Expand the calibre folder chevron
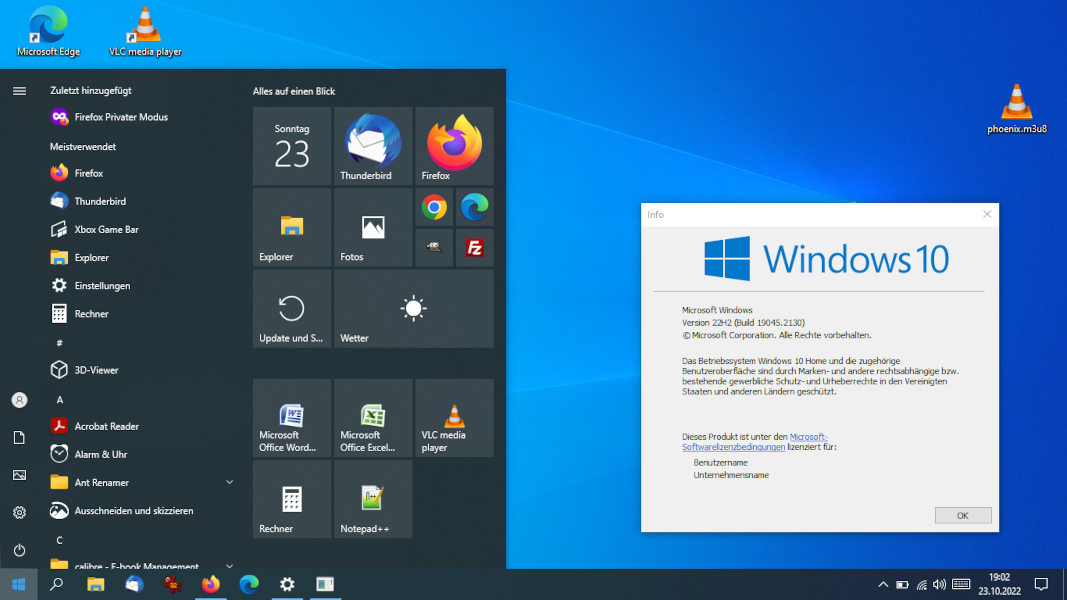Screen dimensions: 1067x600 pyautogui.click(x=229, y=565)
